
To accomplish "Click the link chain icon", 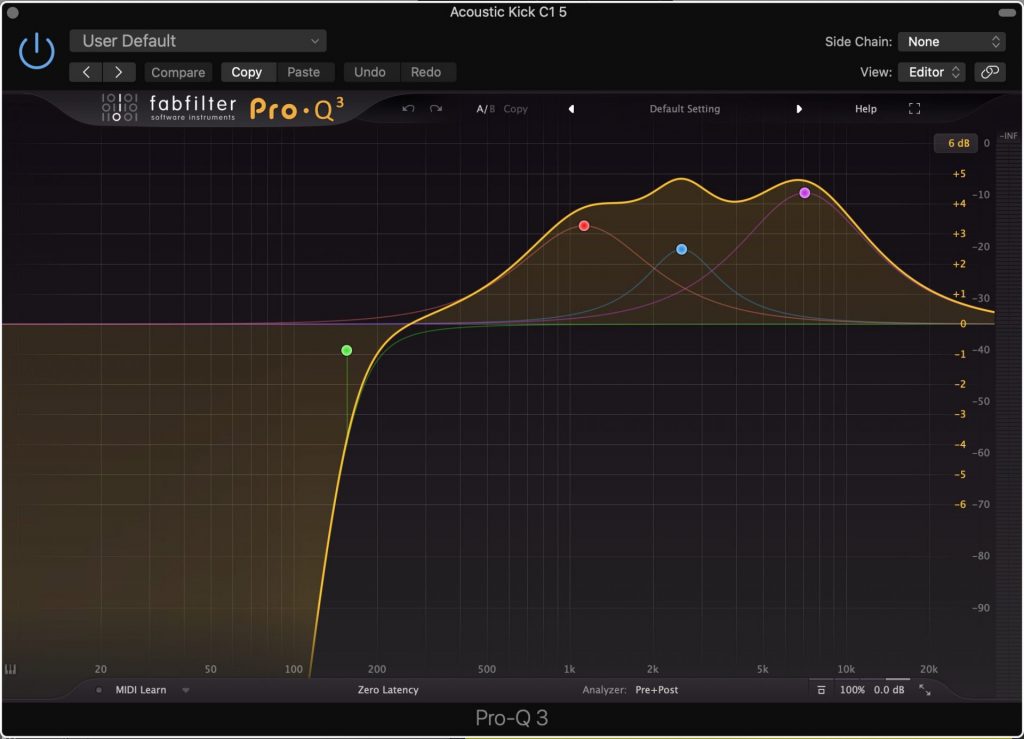I will (x=990, y=72).
